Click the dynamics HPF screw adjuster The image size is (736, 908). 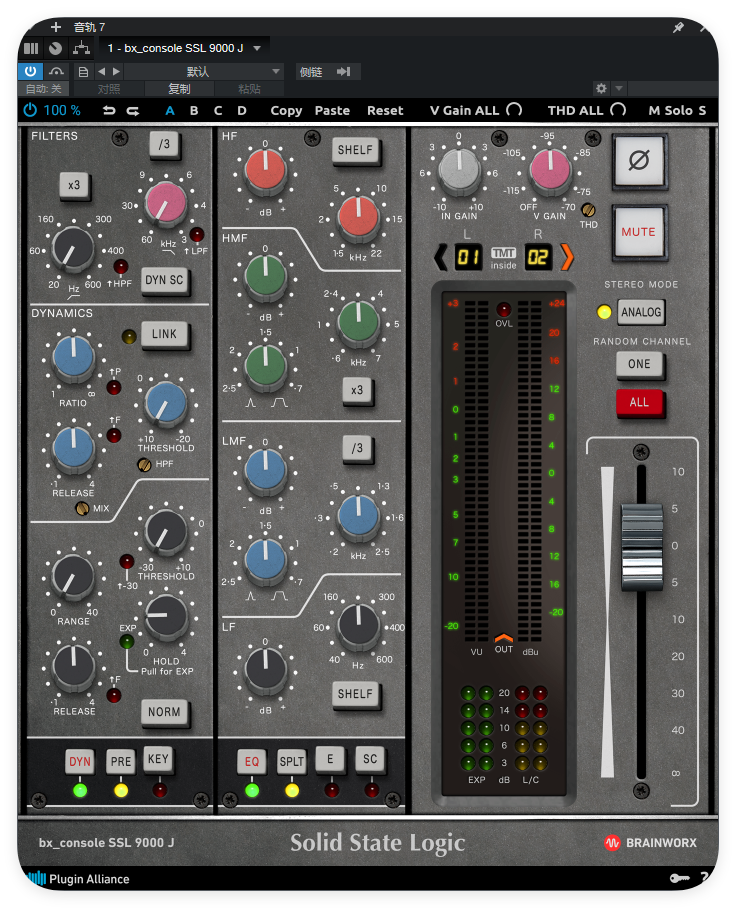[x=144, y=464]
